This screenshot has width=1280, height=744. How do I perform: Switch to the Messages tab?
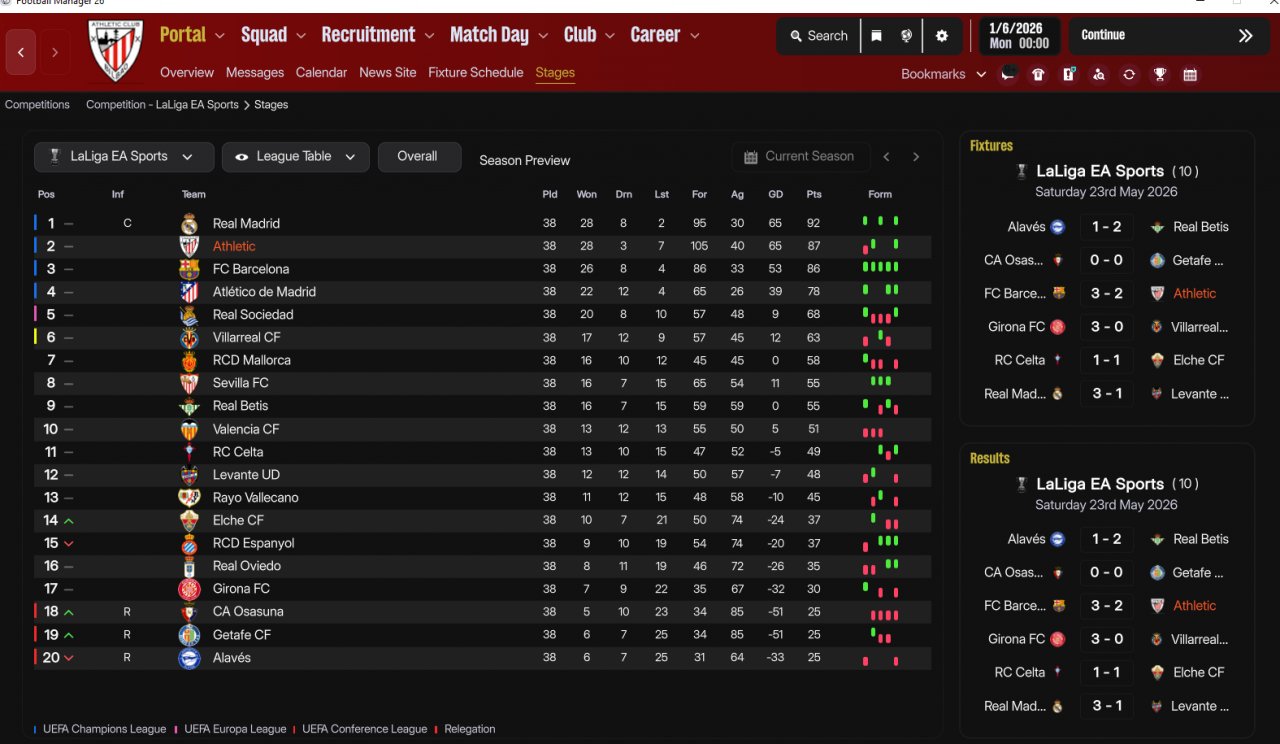coord(255,72)
